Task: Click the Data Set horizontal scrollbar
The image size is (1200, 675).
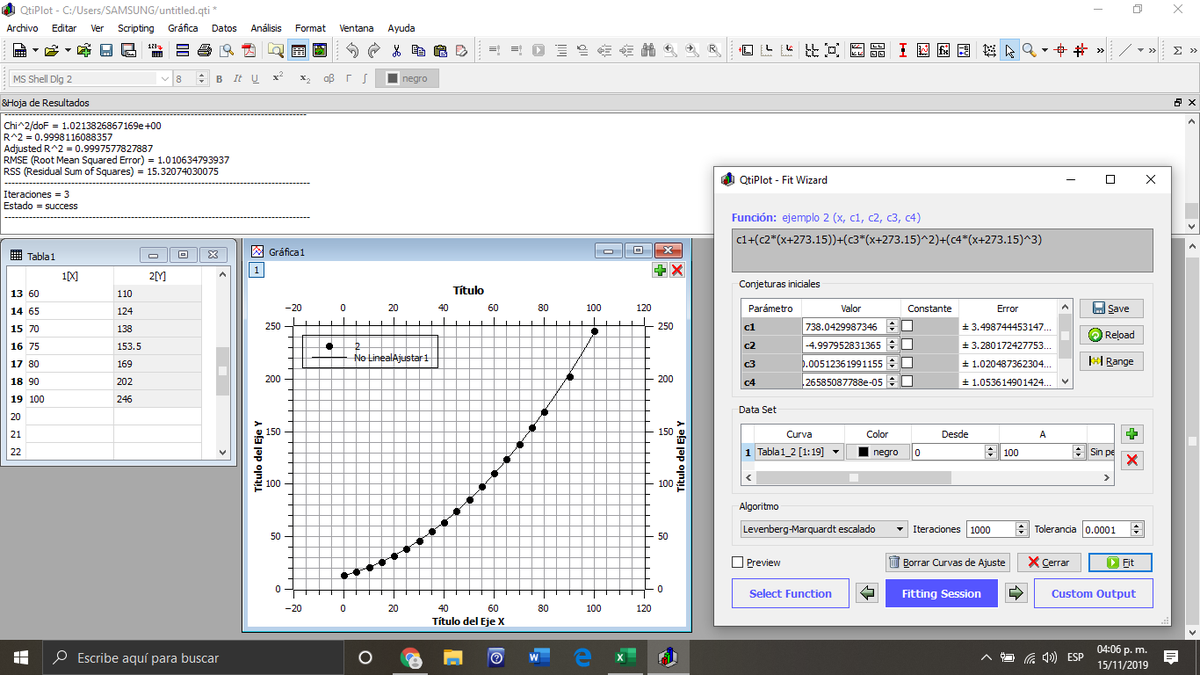Action: (928, 478)
